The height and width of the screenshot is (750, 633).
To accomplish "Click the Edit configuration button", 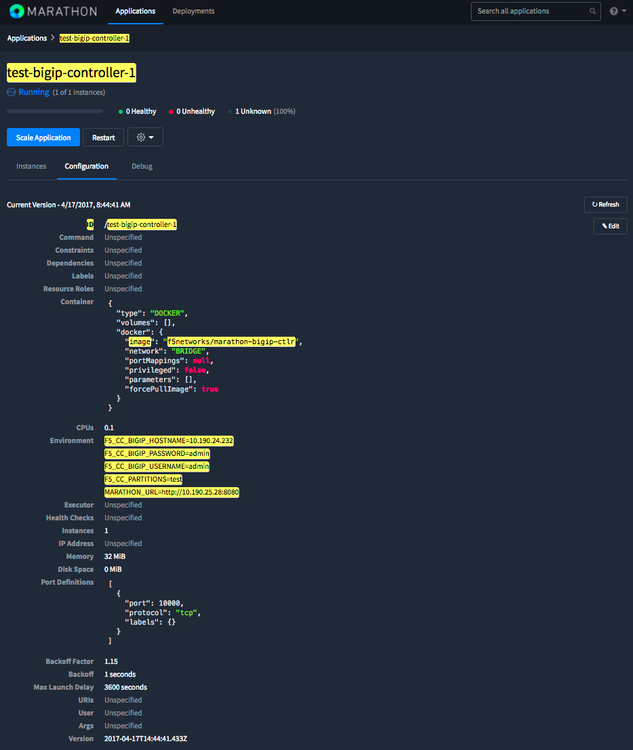I will point(610,226).
